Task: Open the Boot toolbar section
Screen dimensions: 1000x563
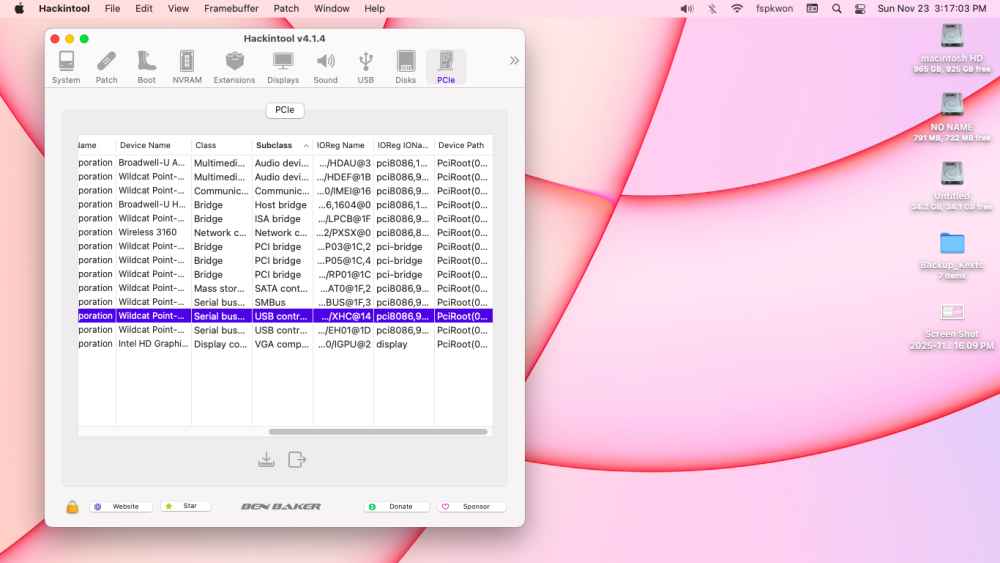Action: 146,67
